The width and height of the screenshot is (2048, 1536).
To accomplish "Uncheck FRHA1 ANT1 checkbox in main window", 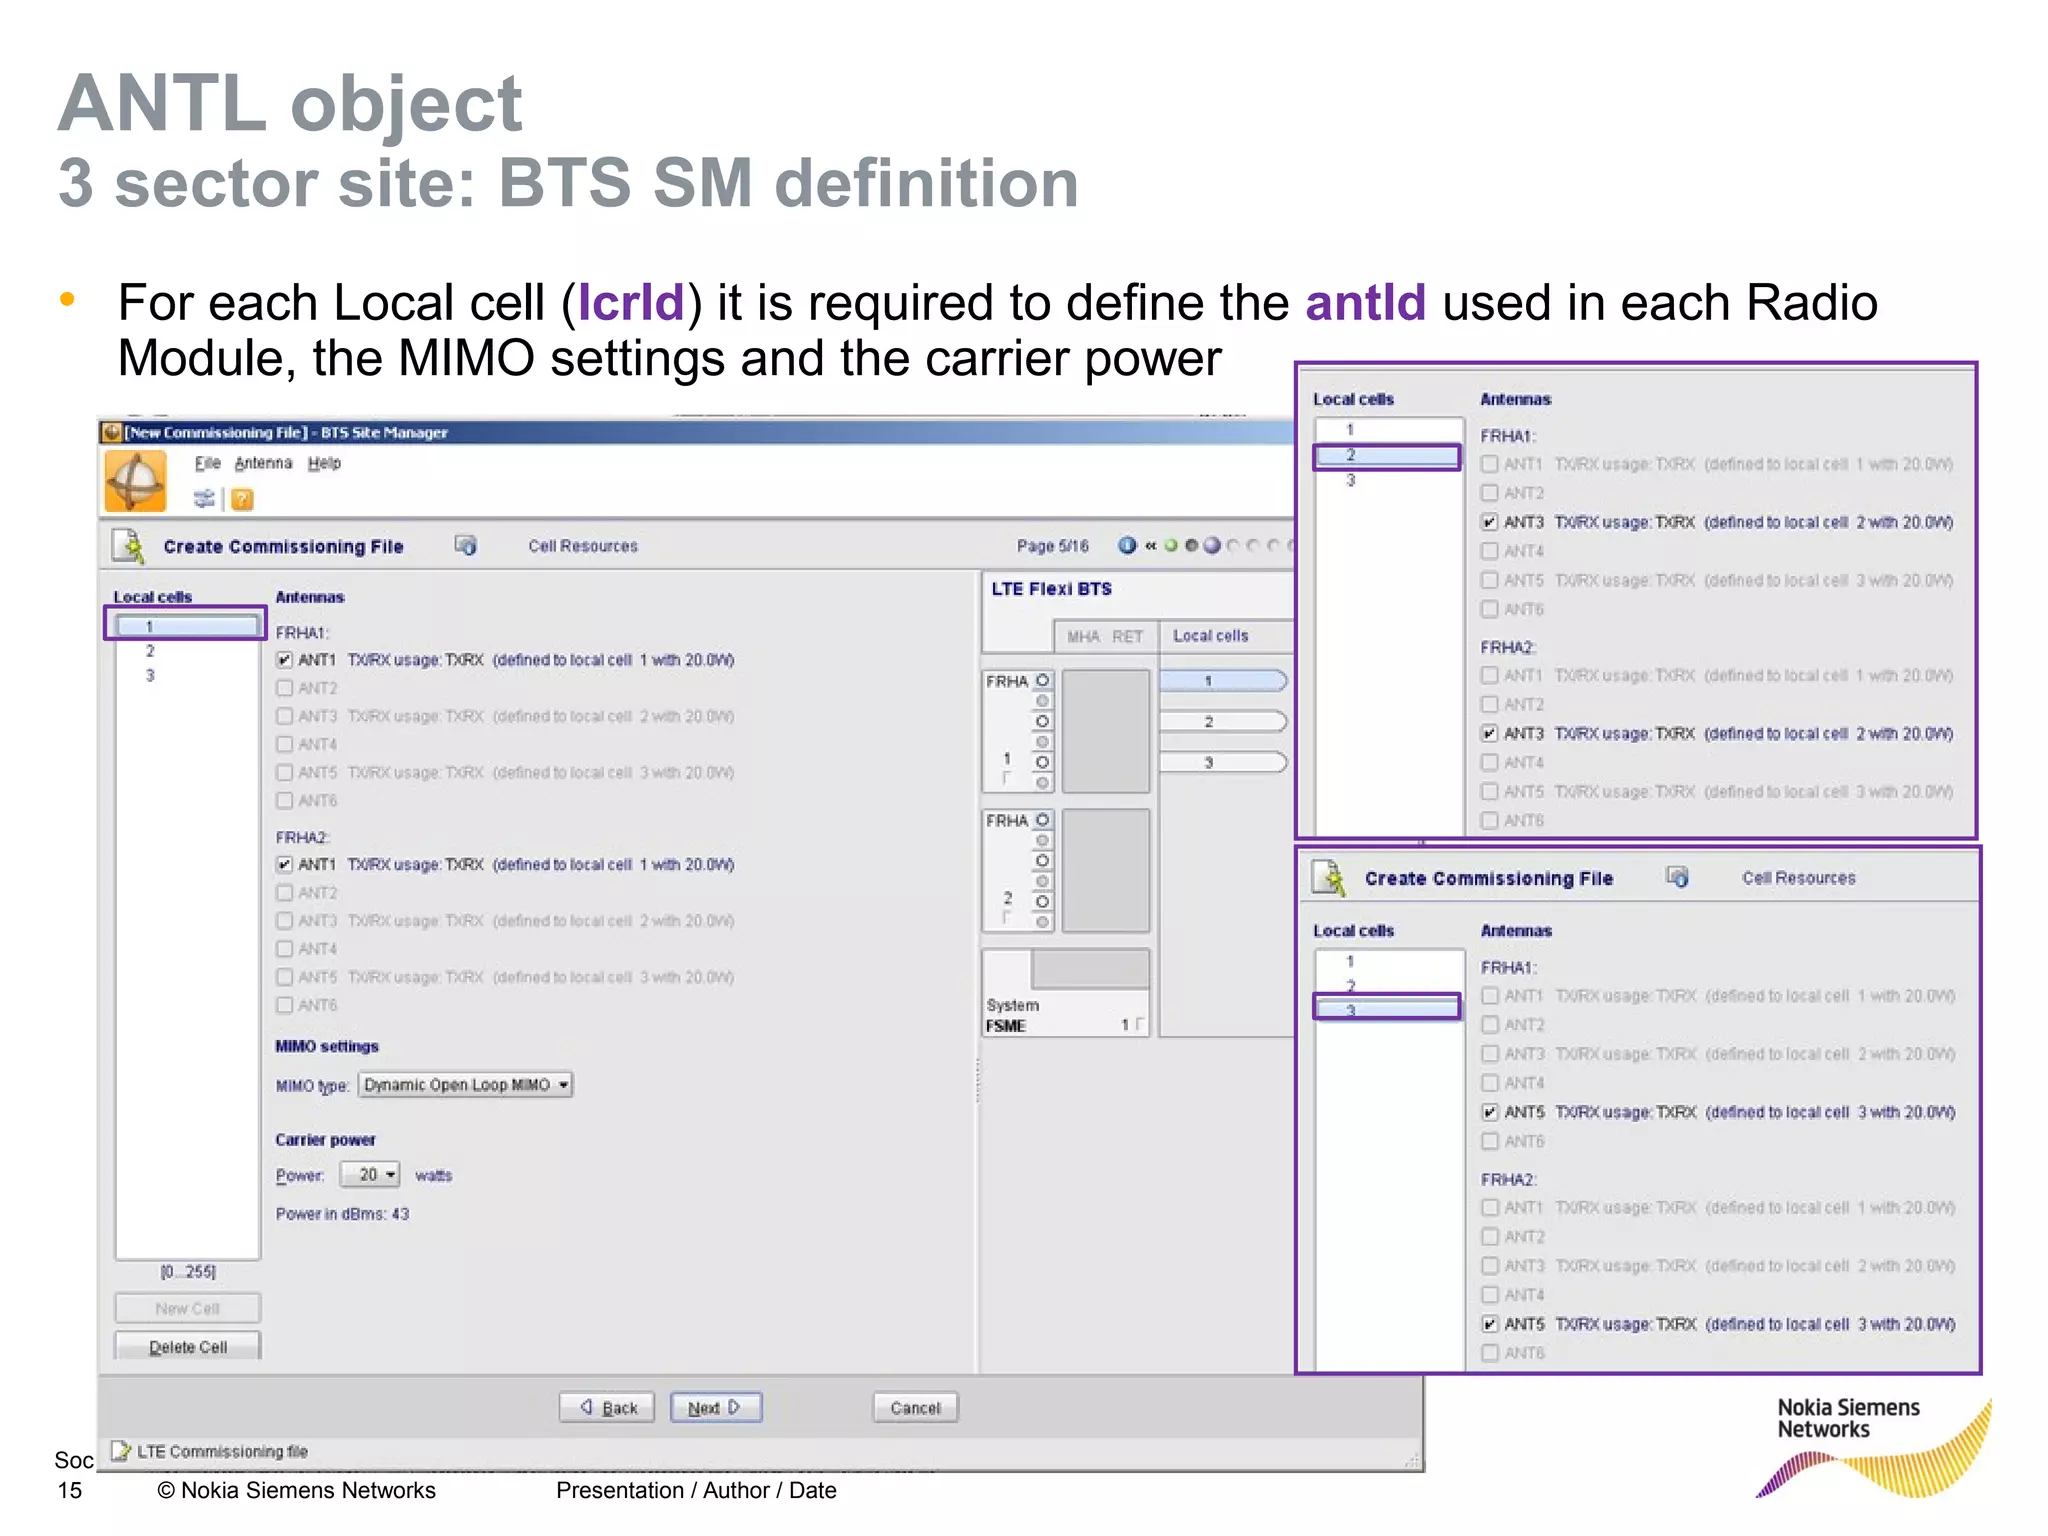I will coord(285,660).
